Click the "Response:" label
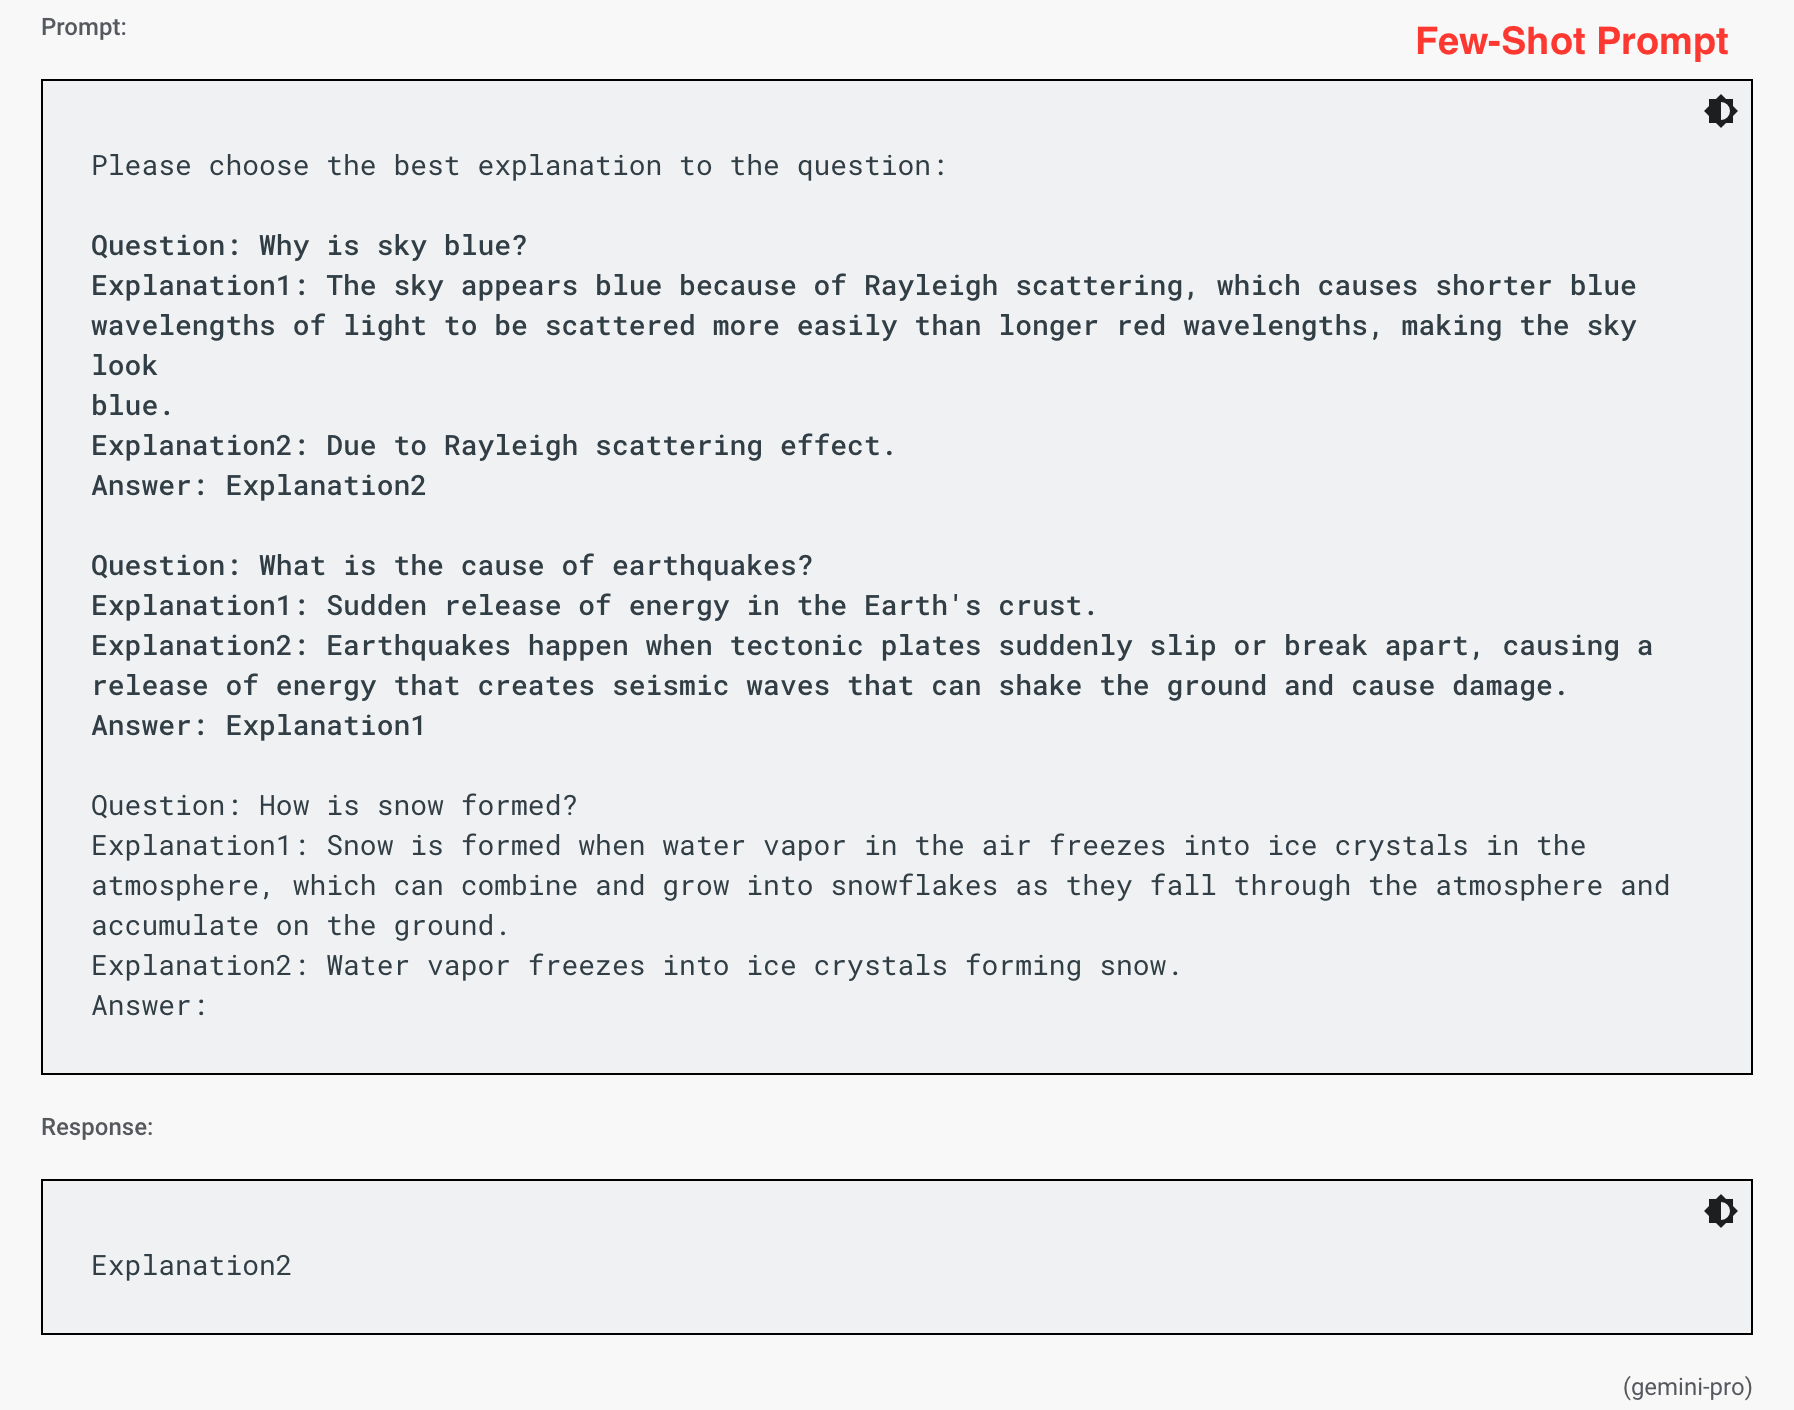Image resolution: width=1794 pixels, height=1410 pixels. (97, 1127)
